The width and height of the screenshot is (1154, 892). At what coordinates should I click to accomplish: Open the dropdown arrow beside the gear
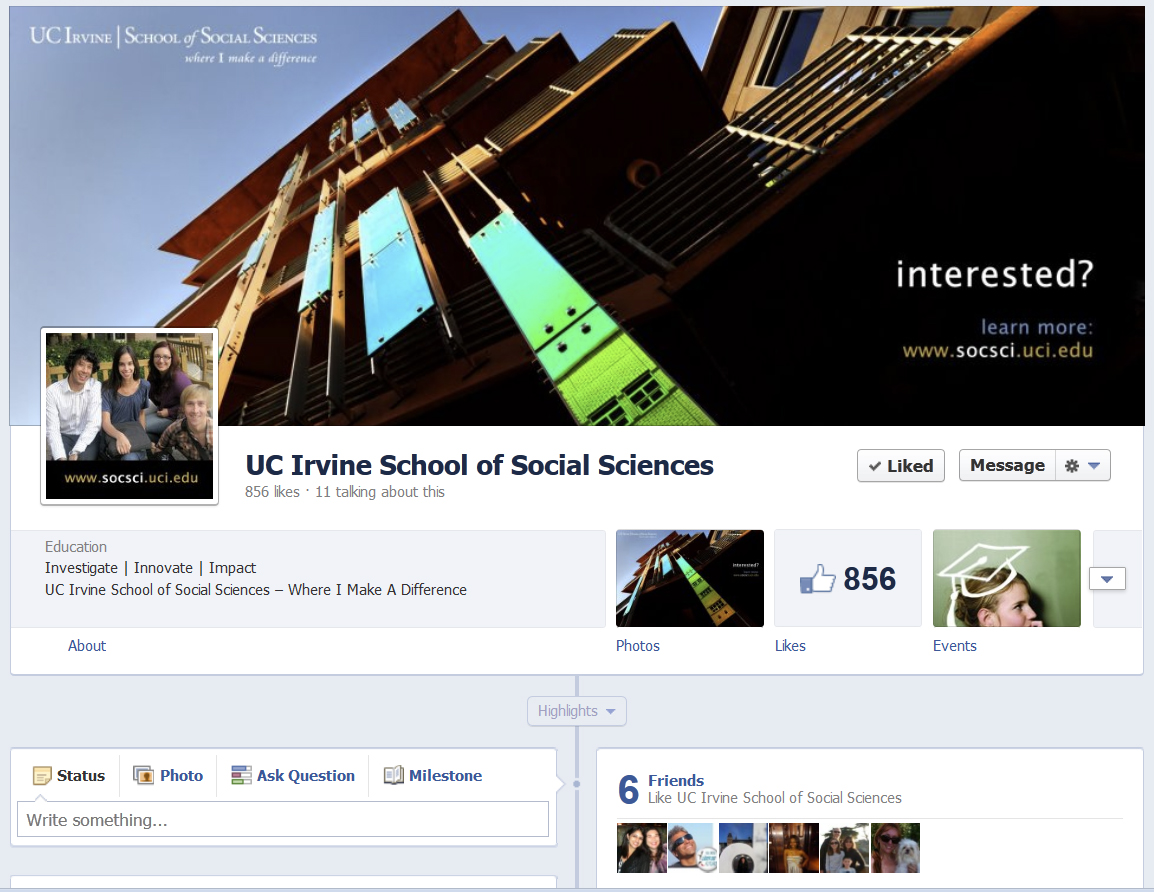[x=1094, y=466]
